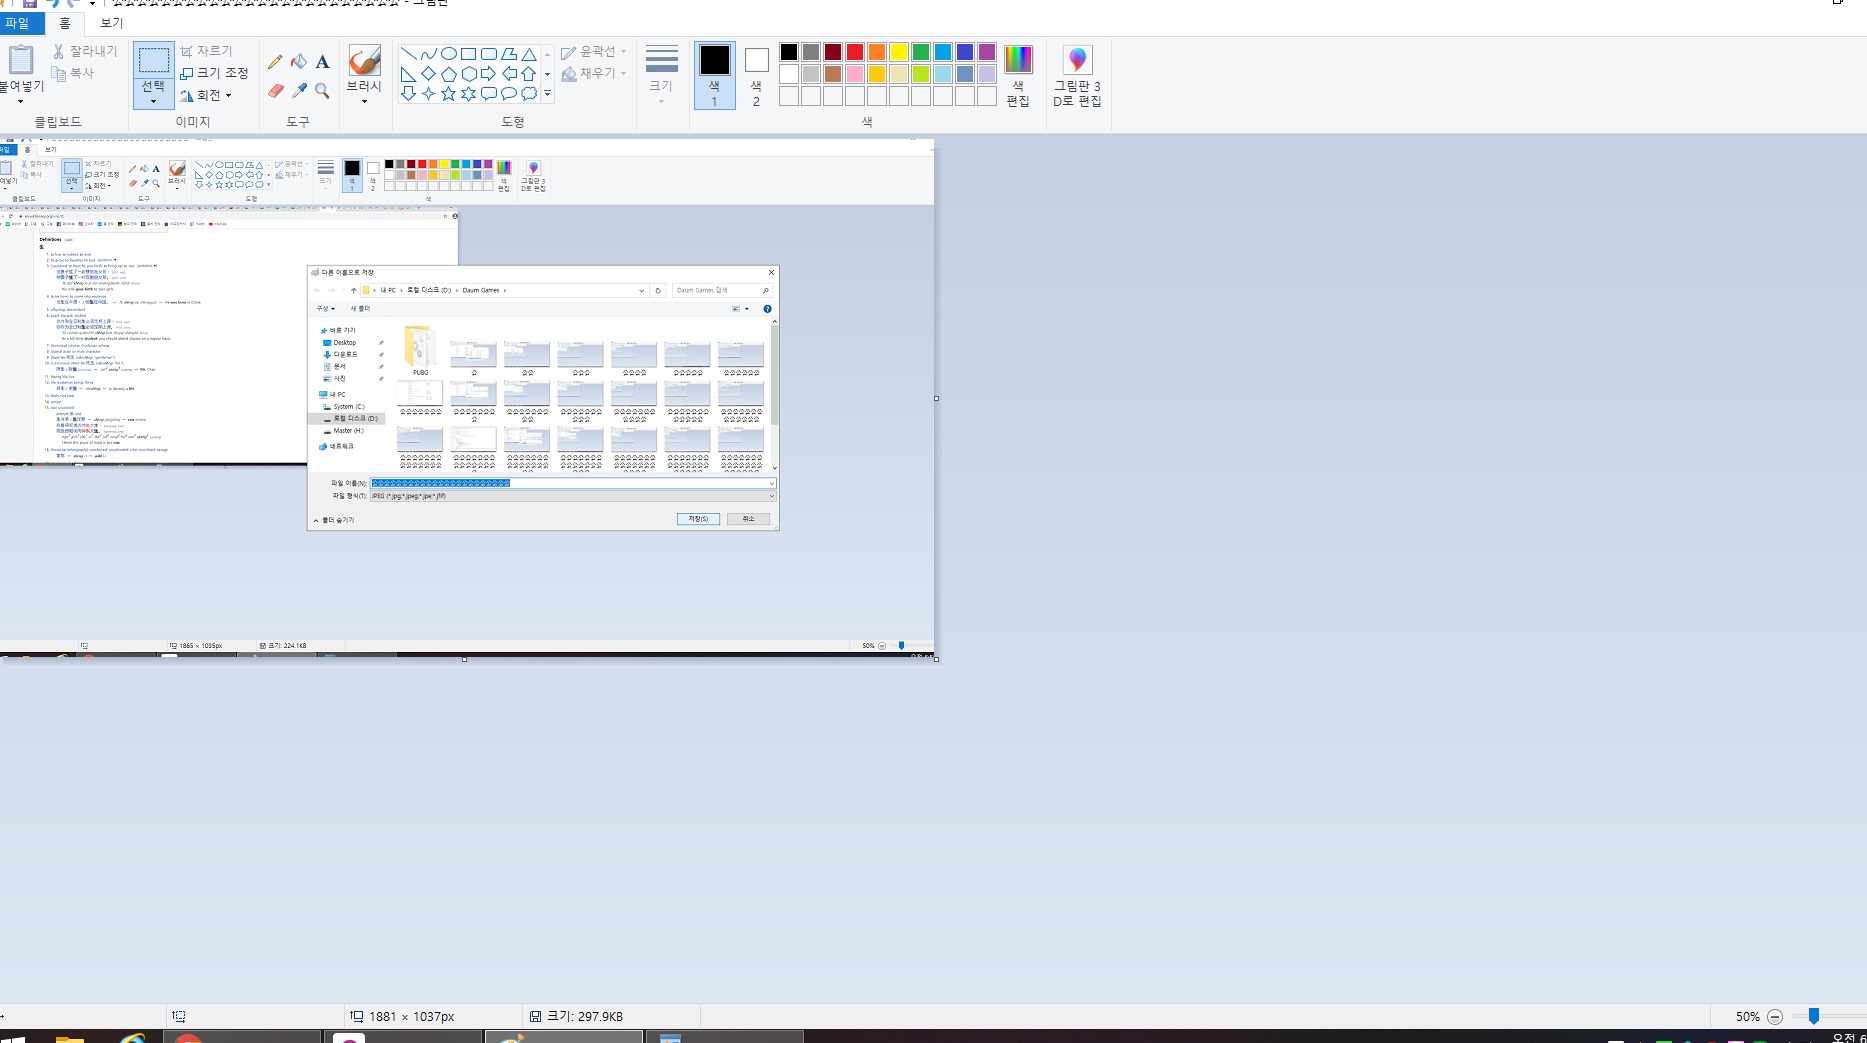Image resolution: width=1867 pixels, height=1043 pixels.
Task: Pick the brown color swatch
Action: (833, 74)
